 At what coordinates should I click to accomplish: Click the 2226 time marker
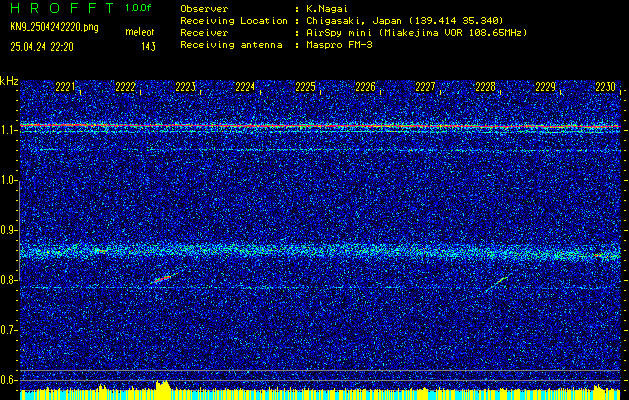pyautogui.click(x=365, y=87)
